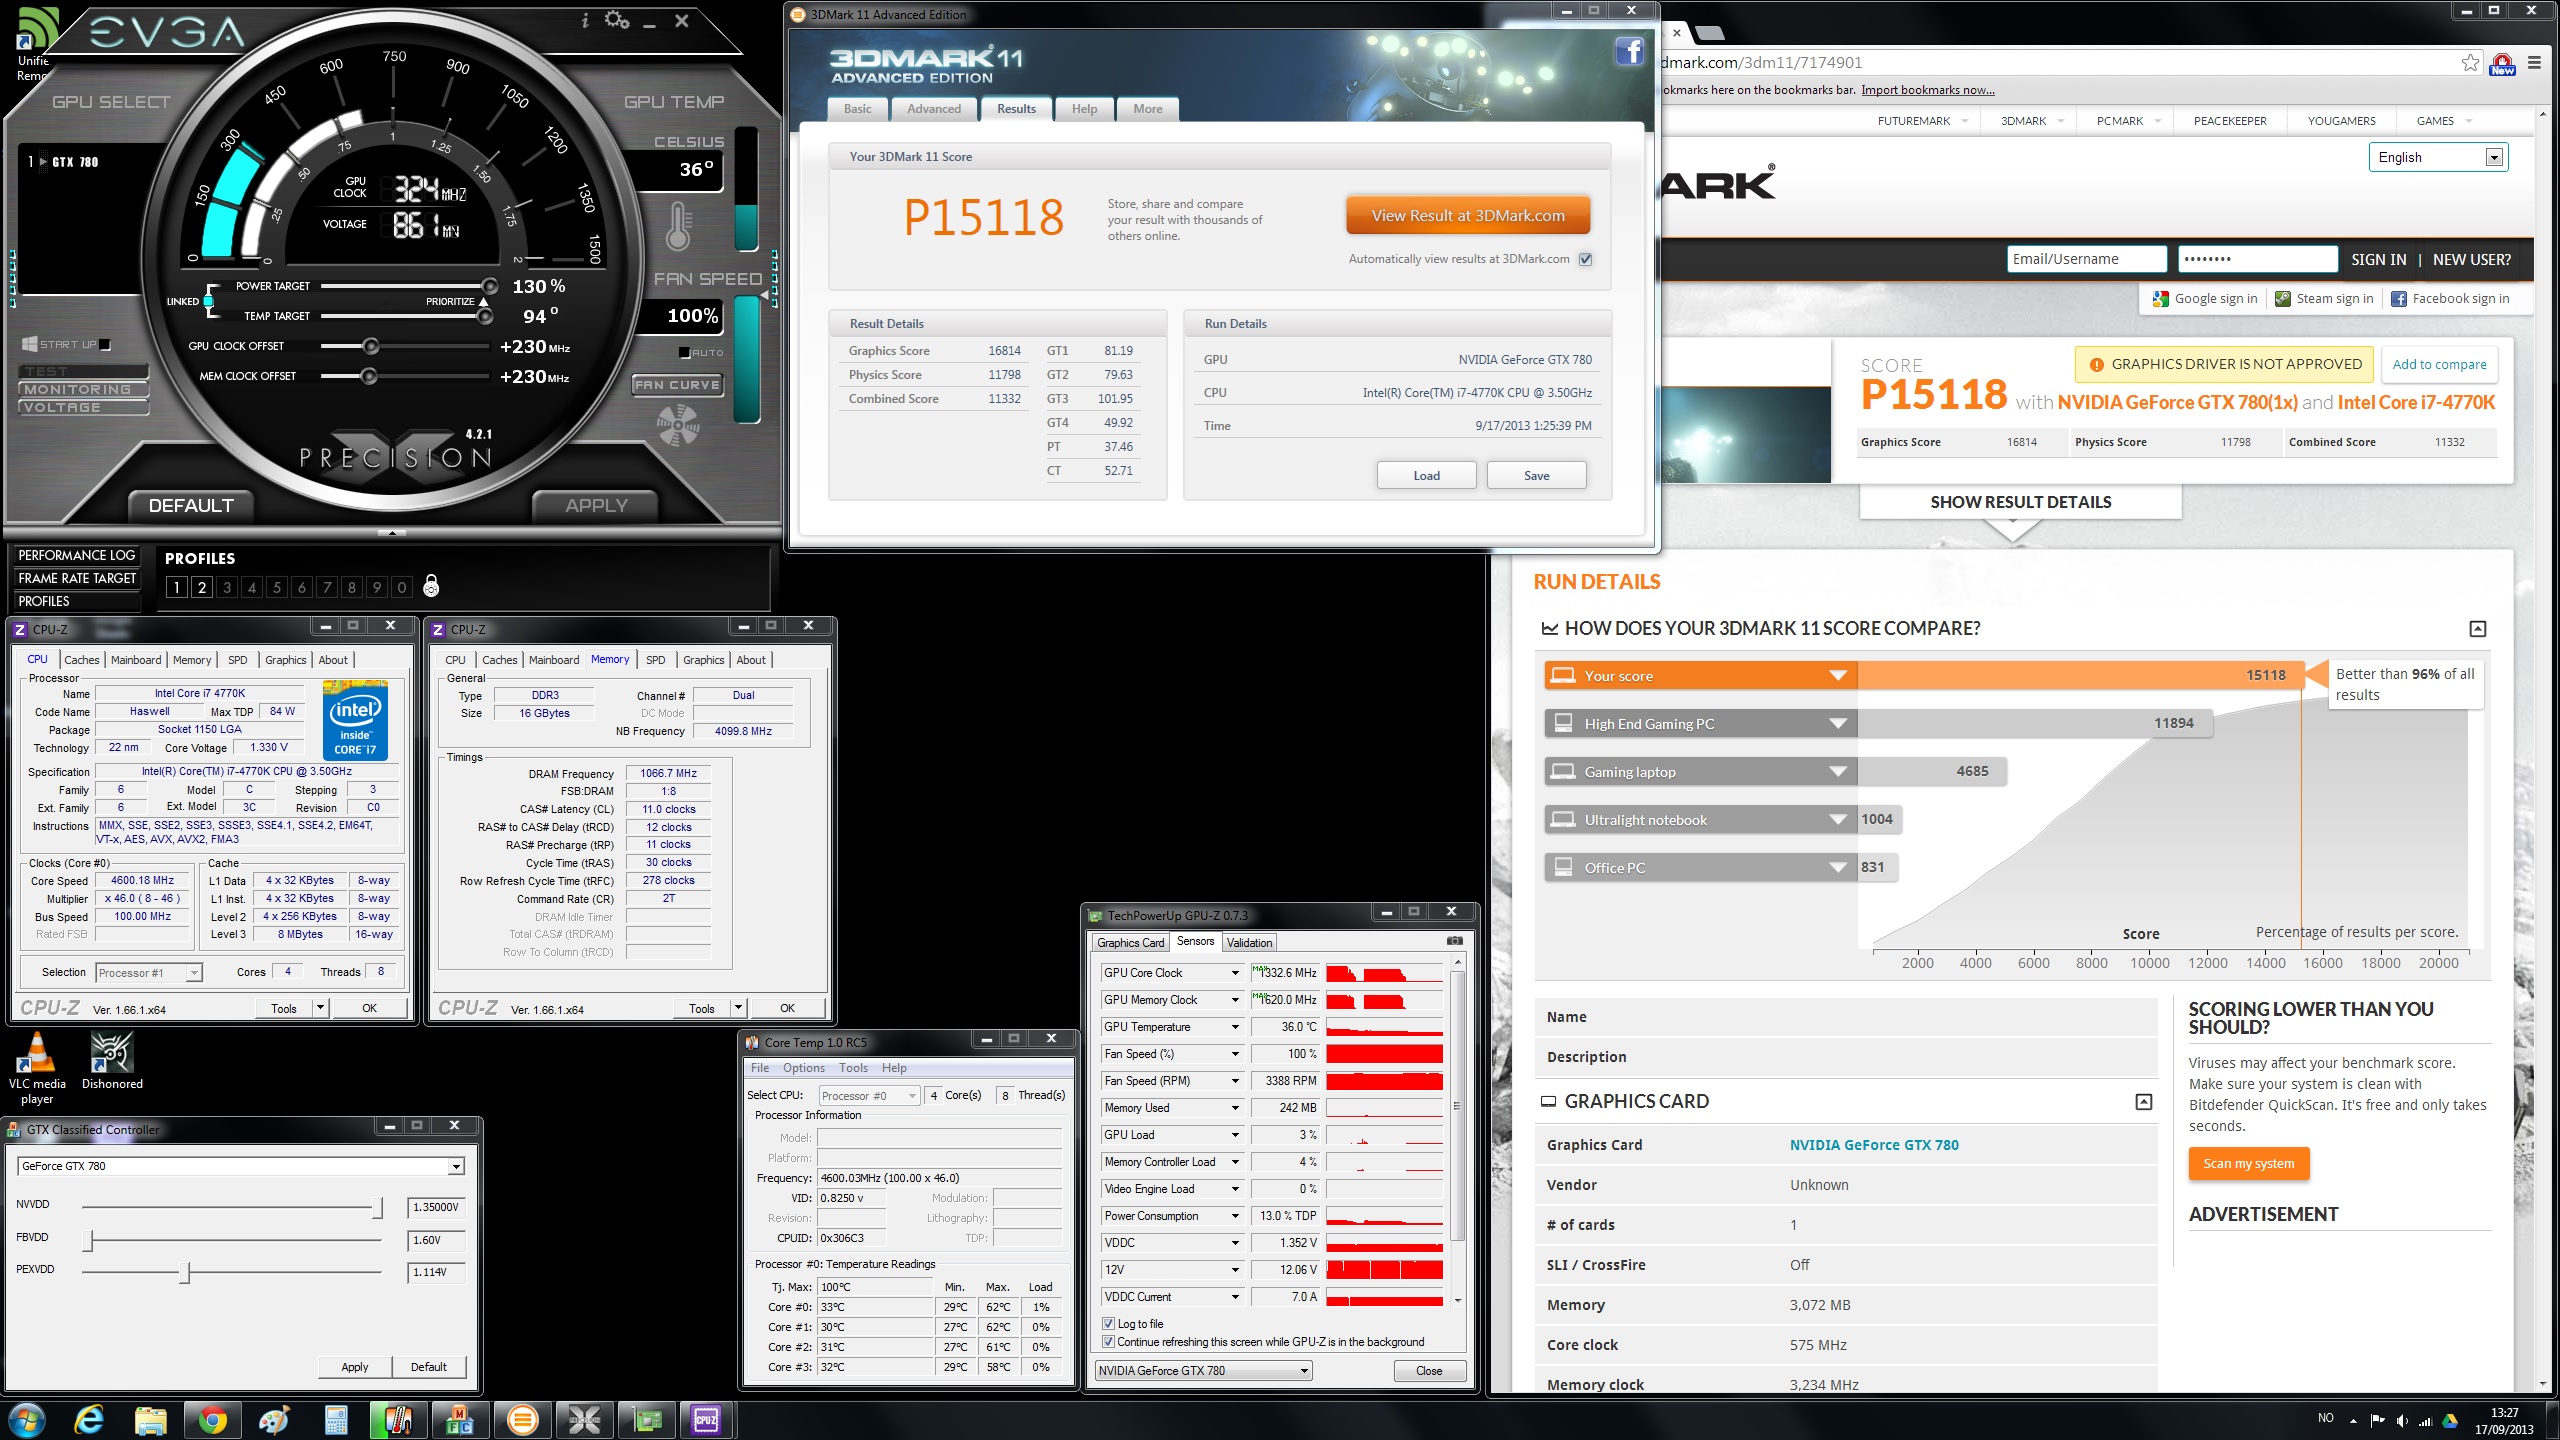Expand the High End Gaming PC comparison
Image resolution: width=2560 pixels, height=1440 pixels.
click(1837, 724)
